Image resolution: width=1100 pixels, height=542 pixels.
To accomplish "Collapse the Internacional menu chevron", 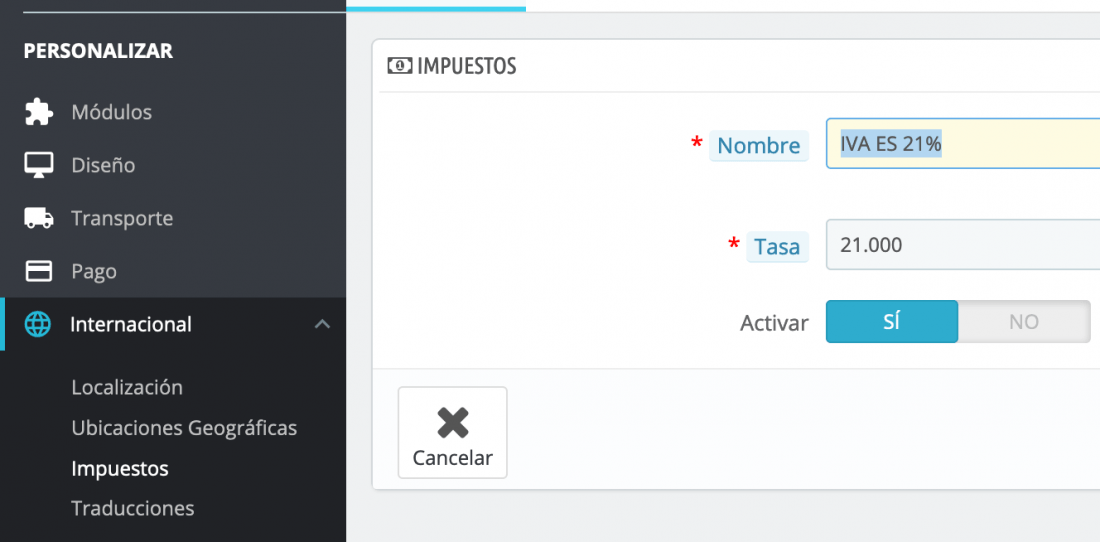I will [x=322, y=324].
